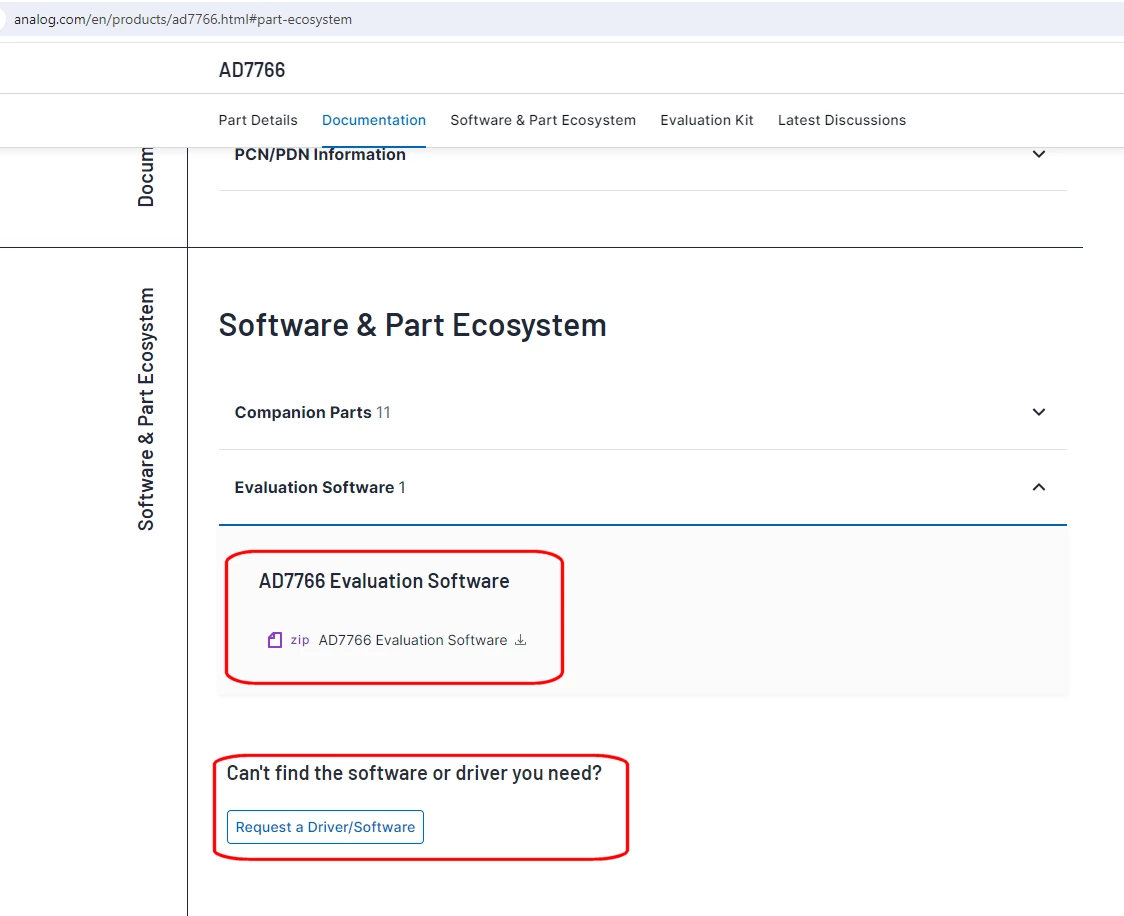Click "Can't find the software or driver" text
Screen dimensions: 1124x916
(x=414, y=773)
